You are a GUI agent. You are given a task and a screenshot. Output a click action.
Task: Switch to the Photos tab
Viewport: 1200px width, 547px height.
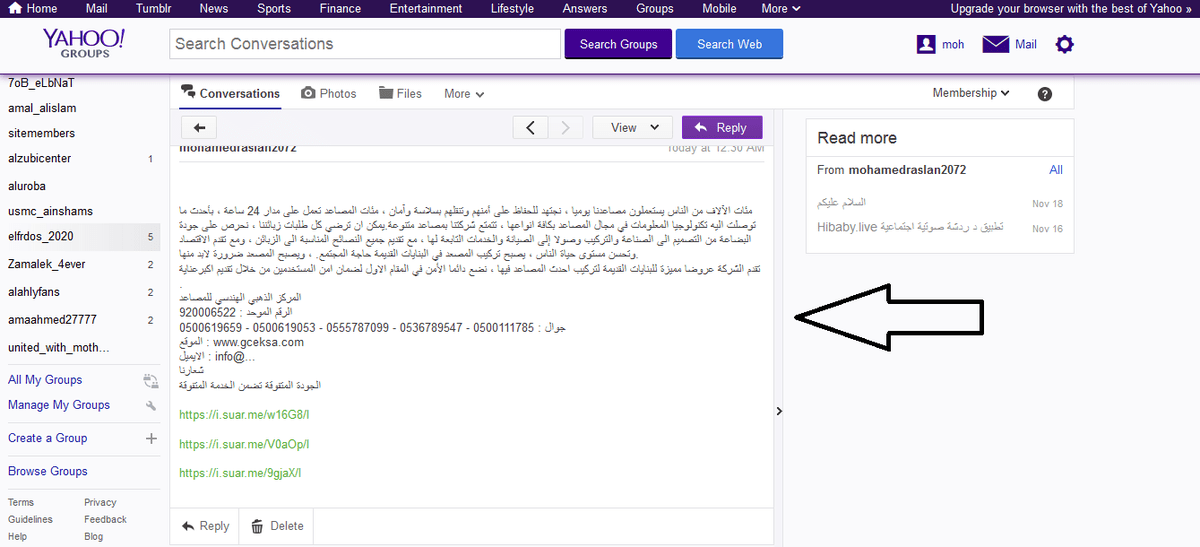point(329,94)
